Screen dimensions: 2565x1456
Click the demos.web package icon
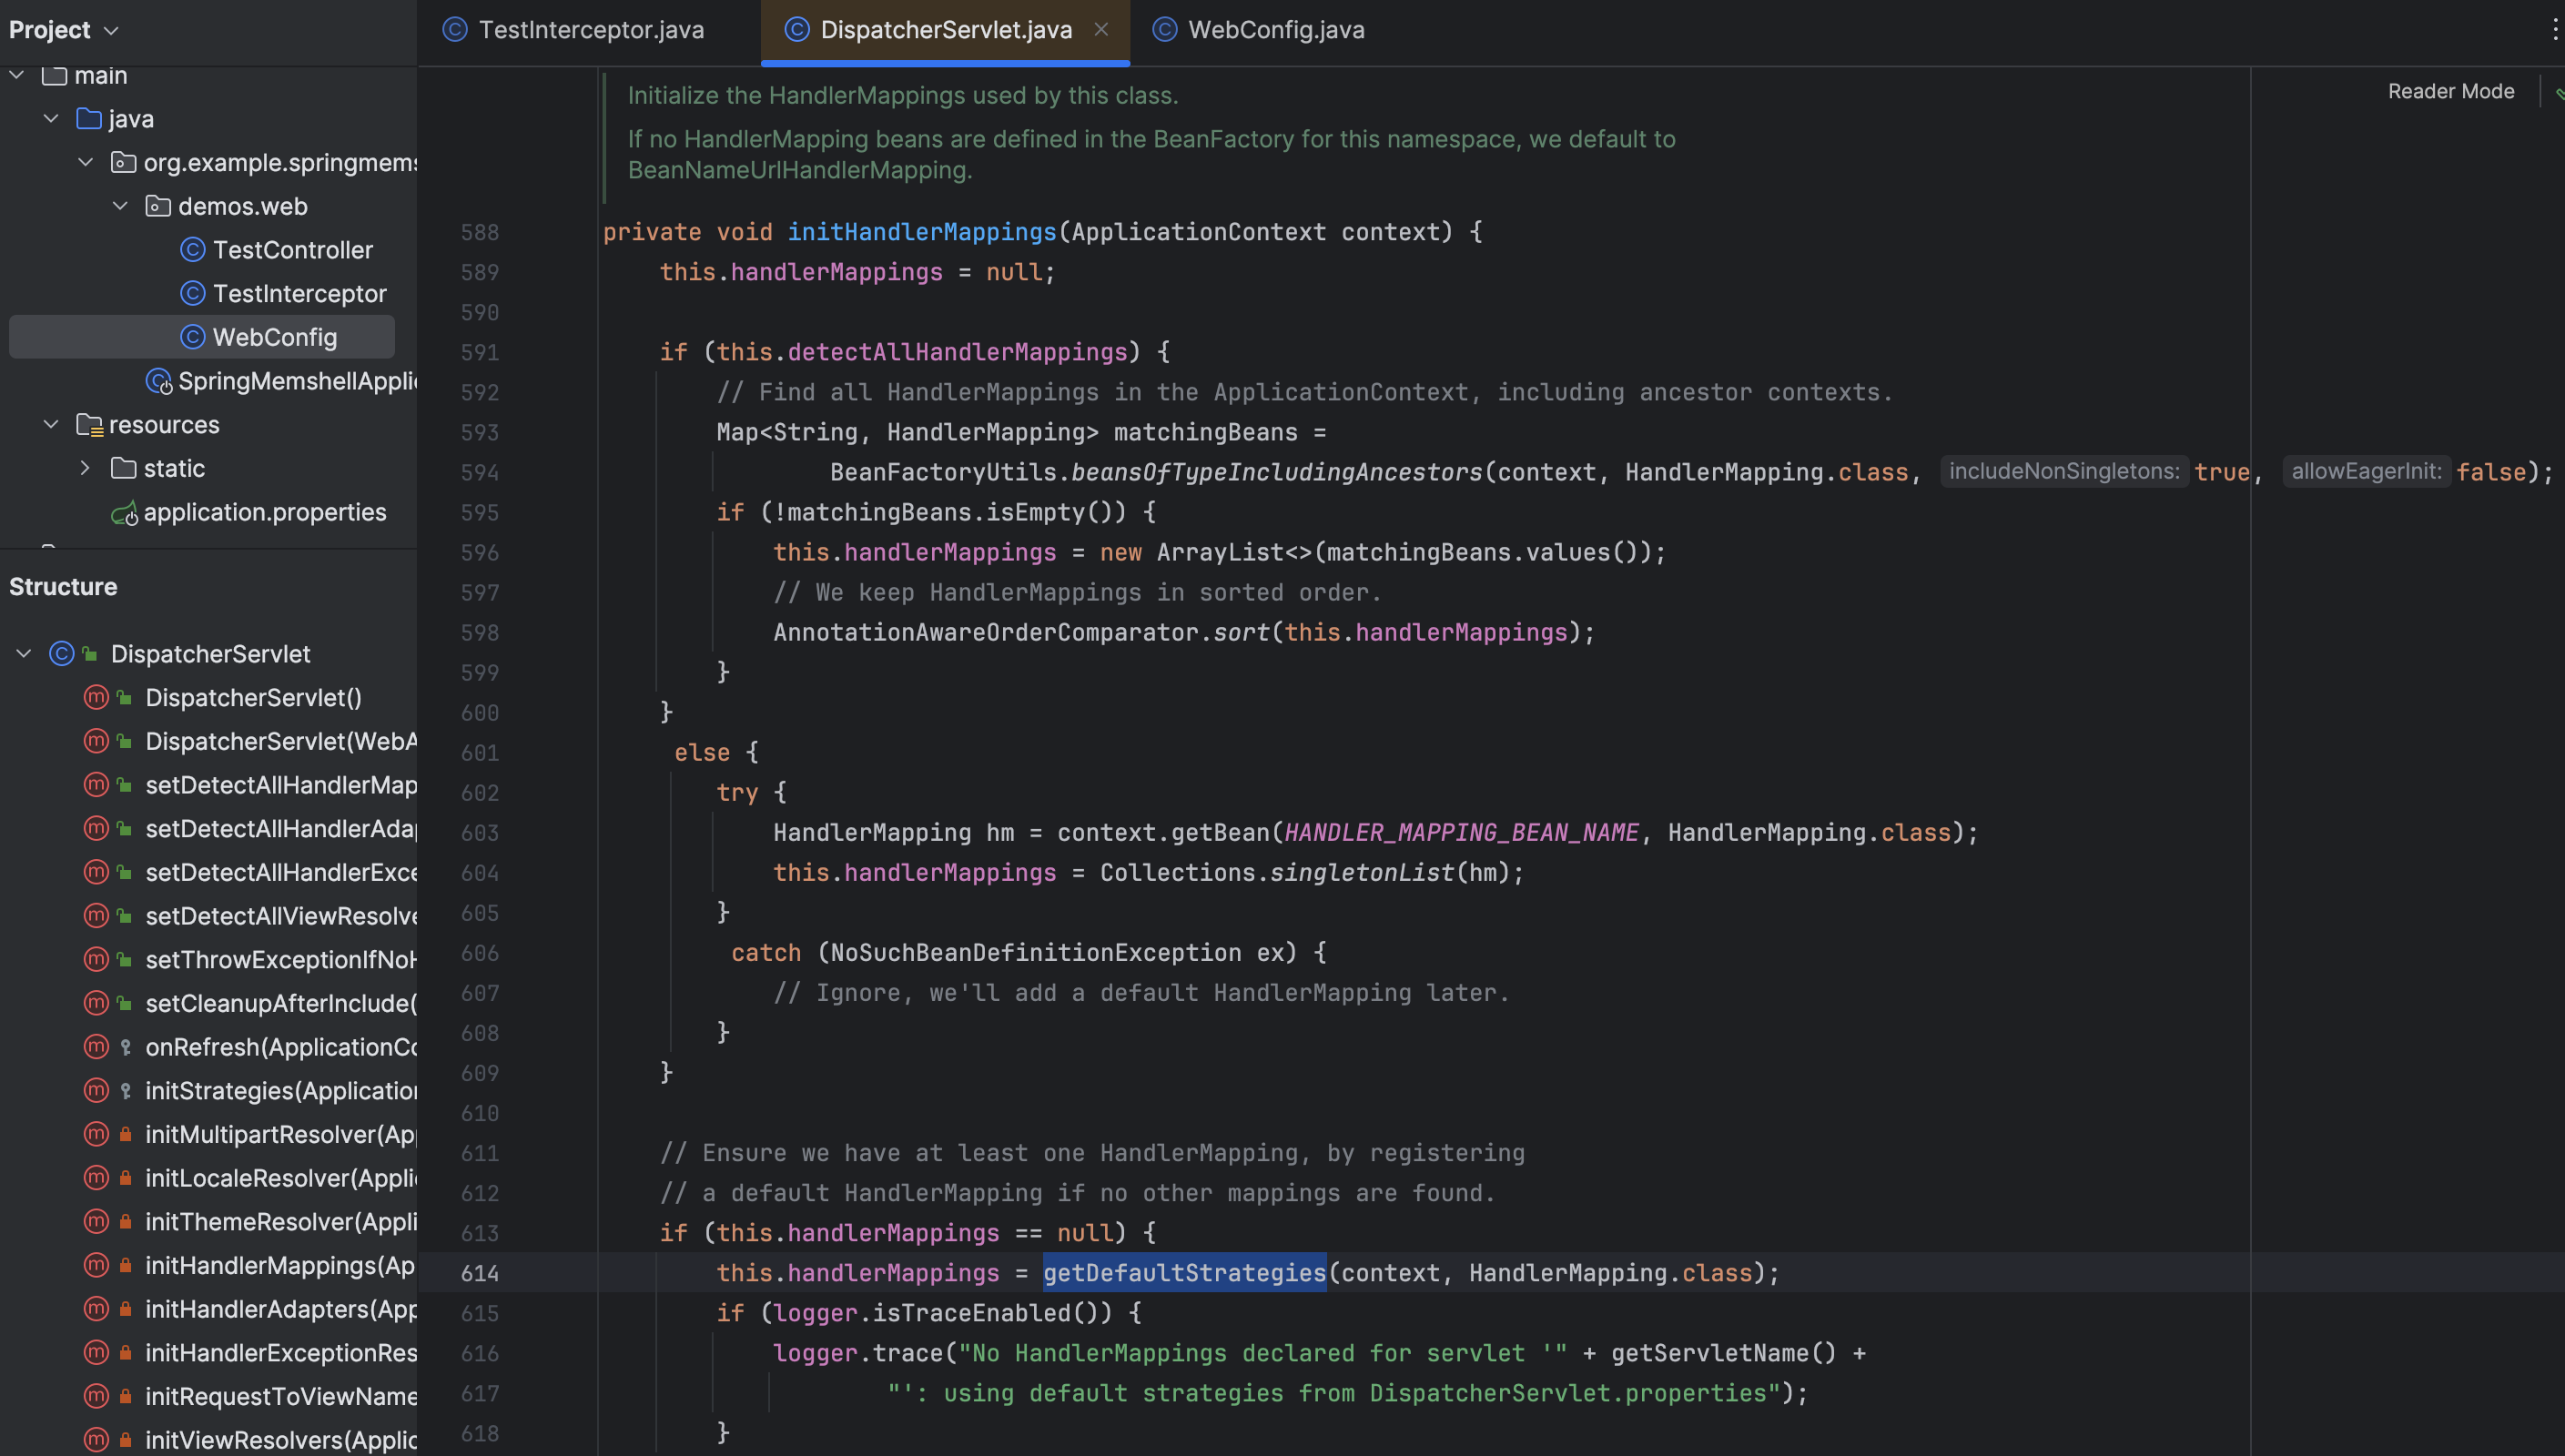(158, 206)
